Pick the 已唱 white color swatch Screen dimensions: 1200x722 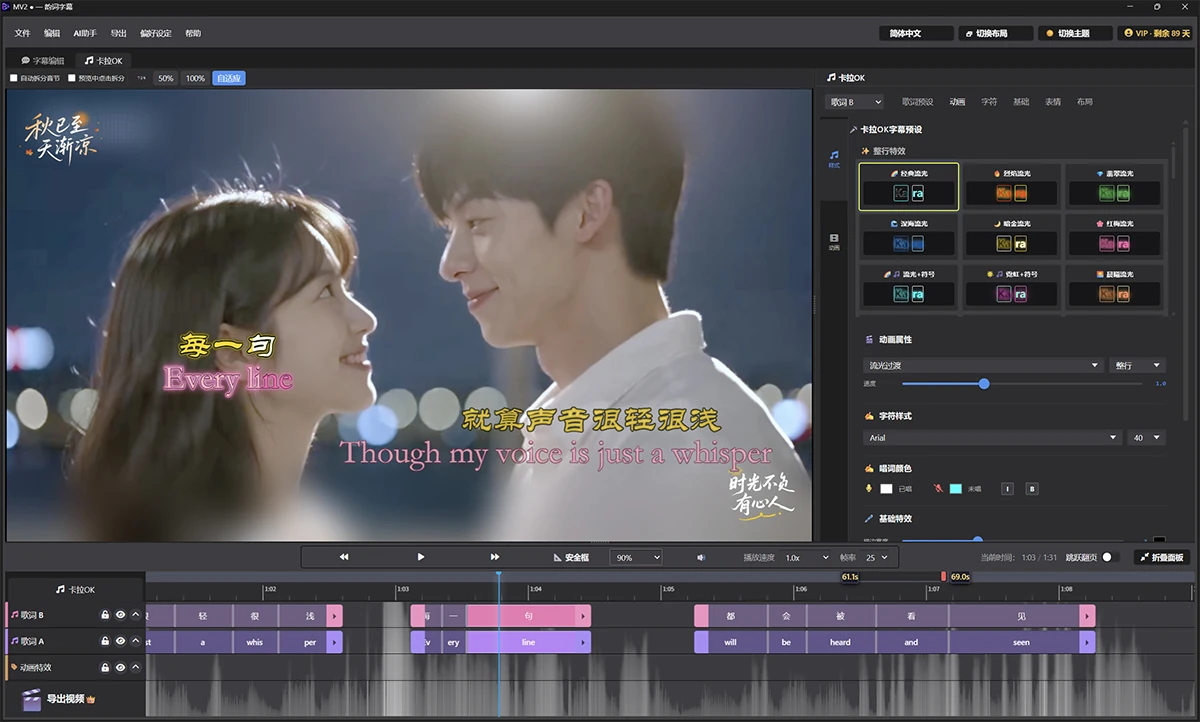pos(886,489)
